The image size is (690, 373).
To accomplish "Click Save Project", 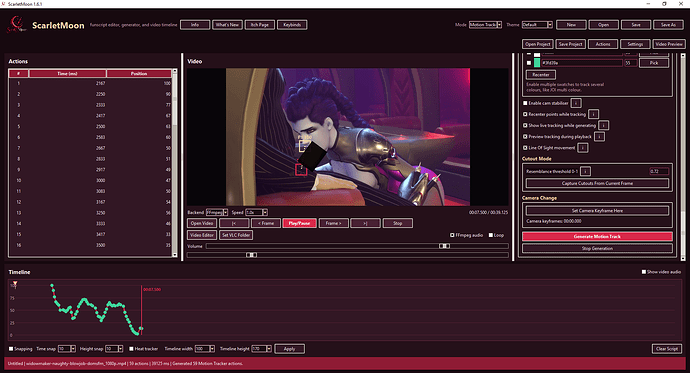I will pos(570,44).
